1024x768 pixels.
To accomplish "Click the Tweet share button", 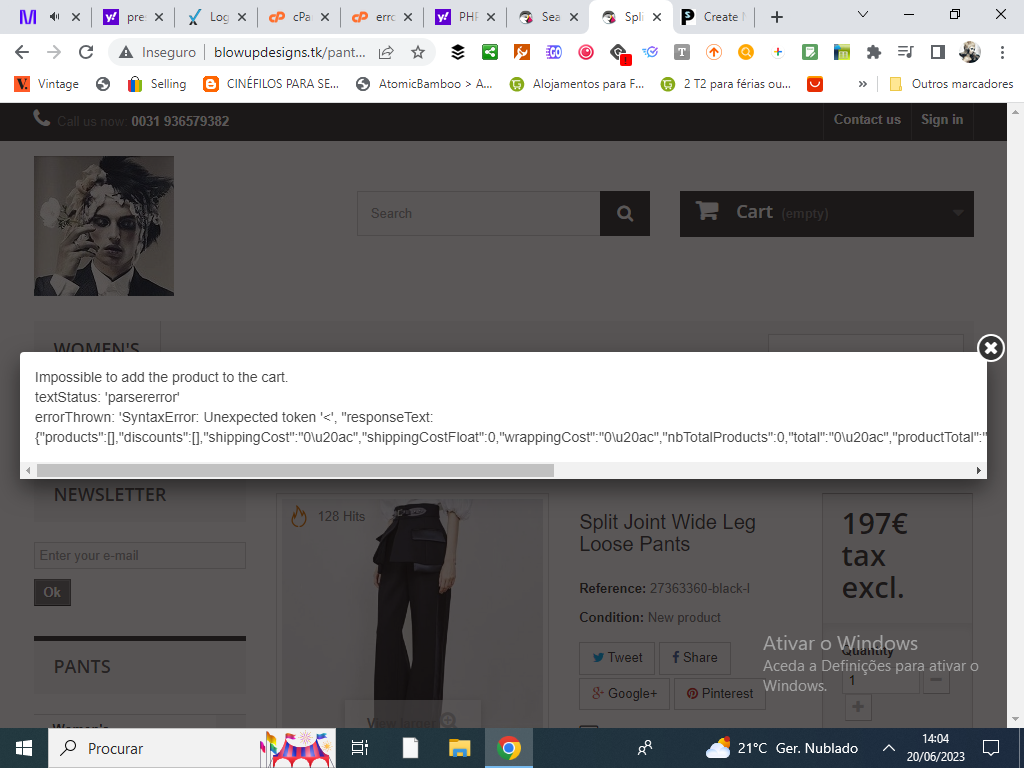I will (617, 658).
